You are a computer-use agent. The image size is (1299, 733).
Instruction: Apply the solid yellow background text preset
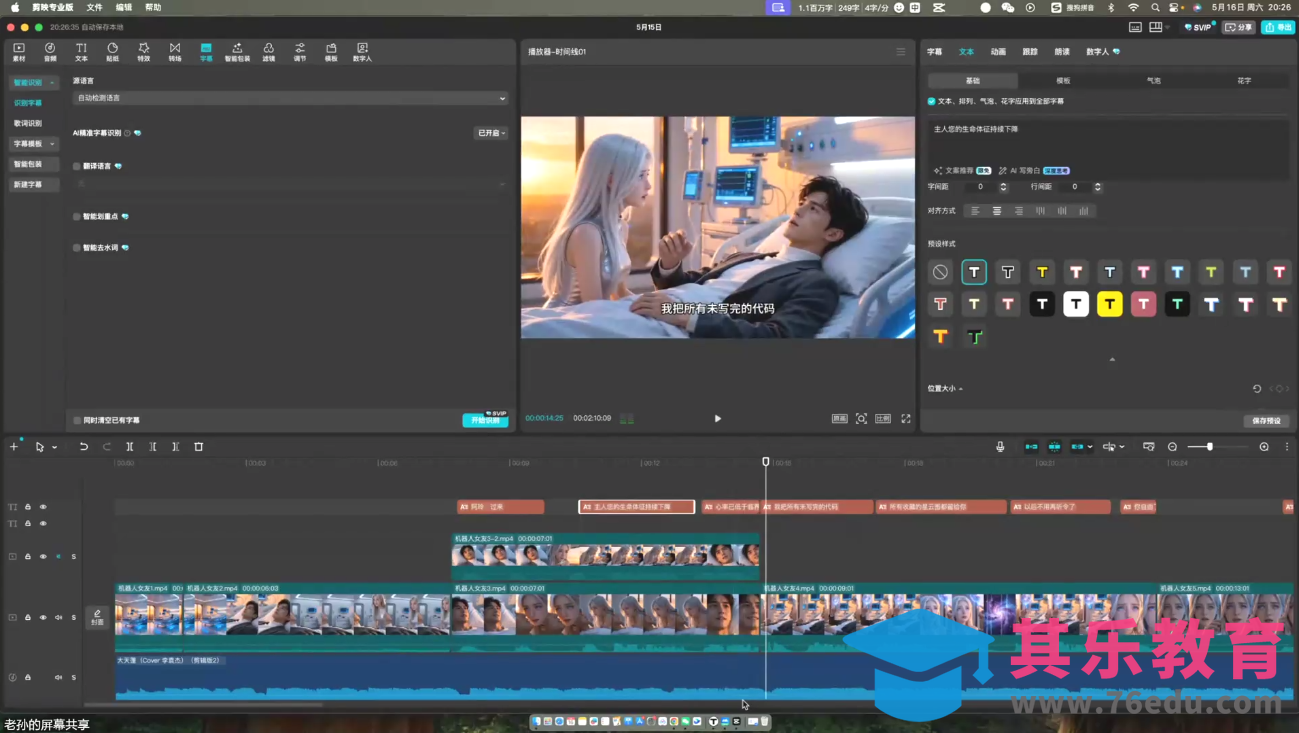[1109, 304]
